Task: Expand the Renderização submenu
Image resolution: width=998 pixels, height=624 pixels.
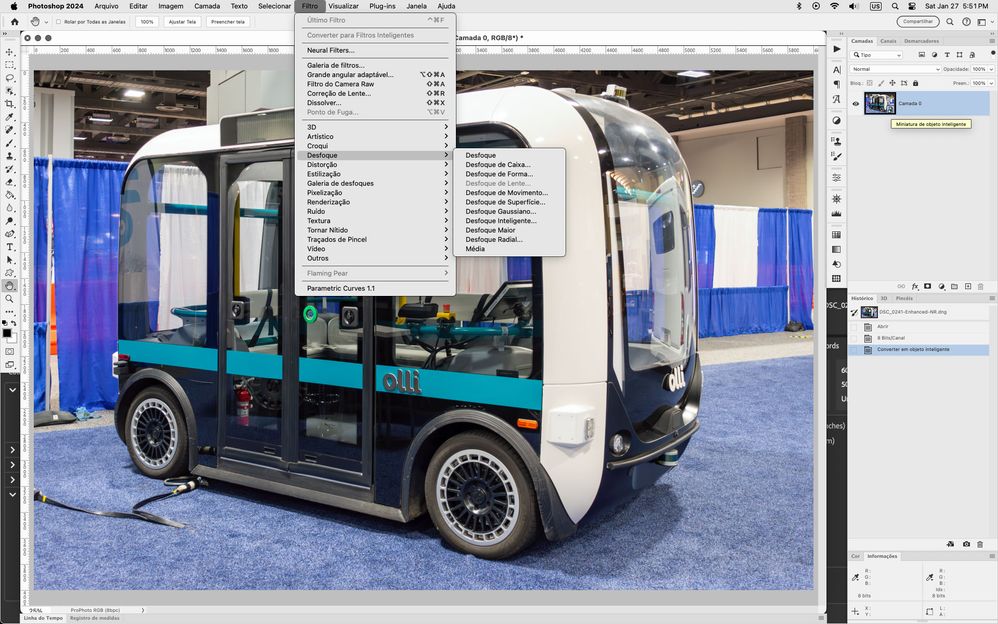Action: coord(375,202)
